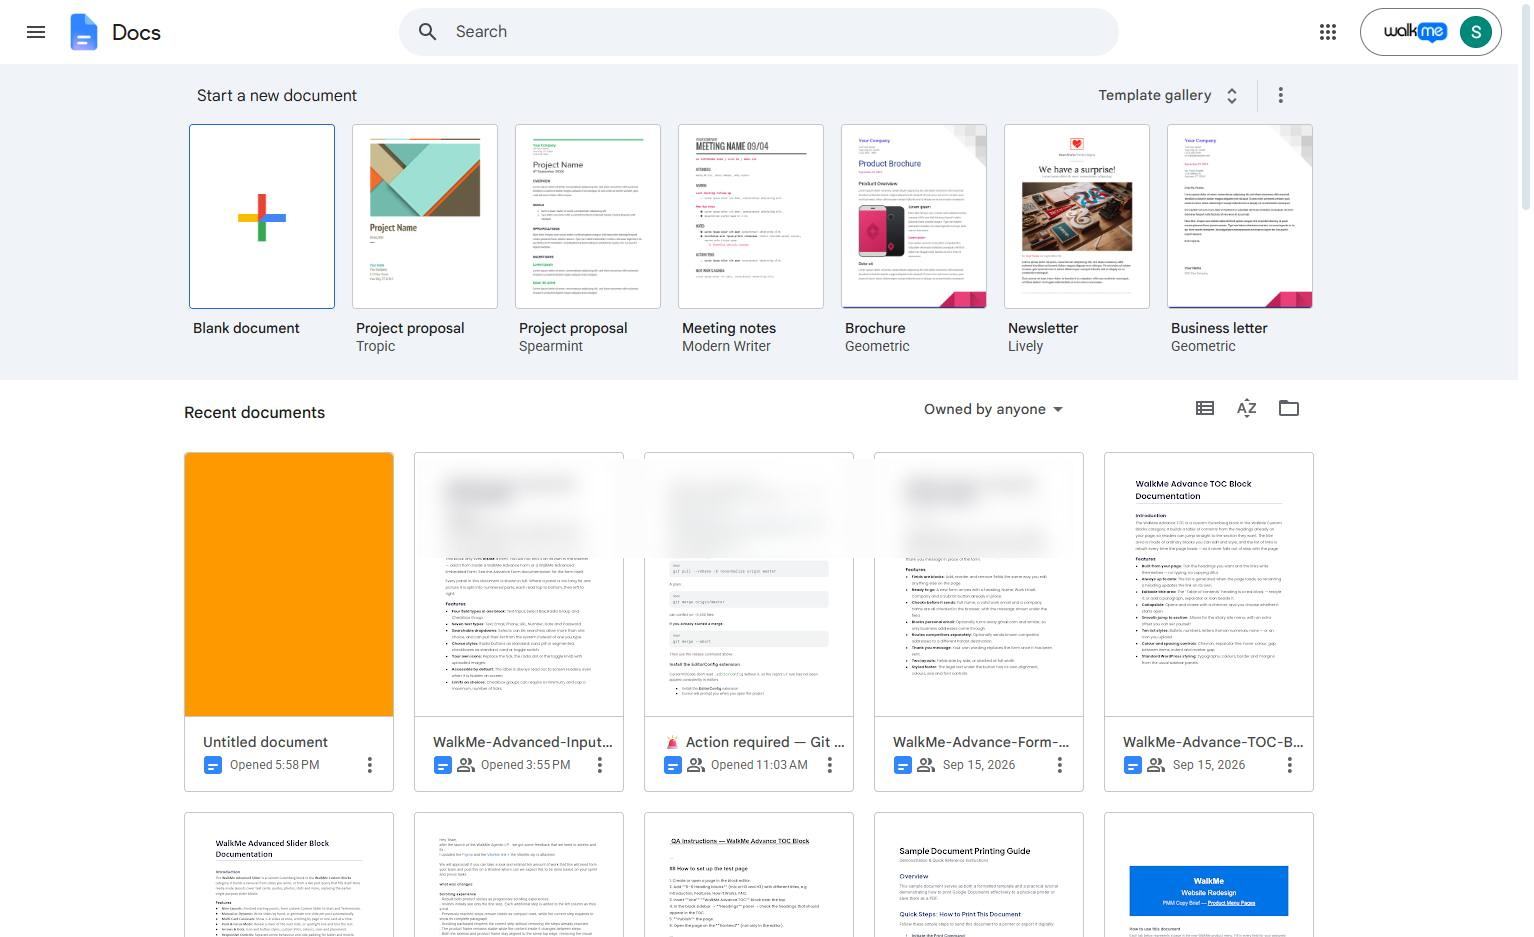Choose Brochure Geometric template
Image resolution: width=1534 pixels, height=937 pixels.
coord(914,216)
